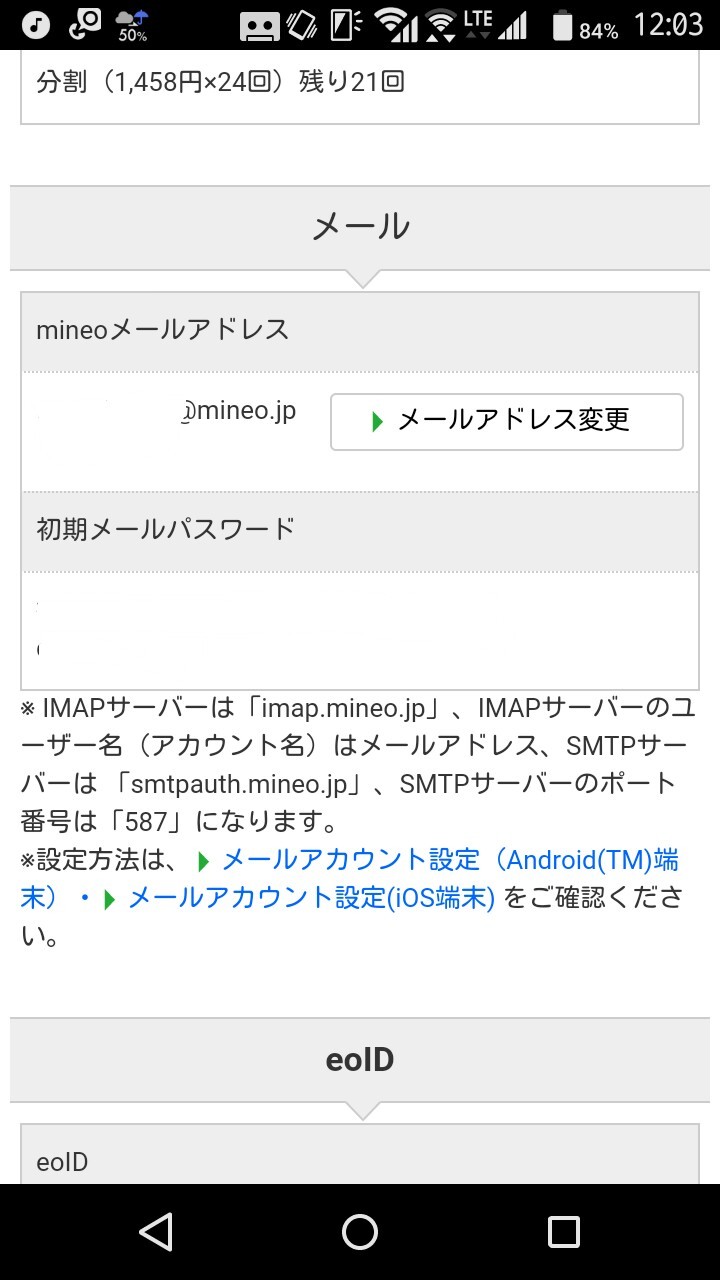
Task: Tap the Wi-Fi signal status icon
Action: coord(396,25)
